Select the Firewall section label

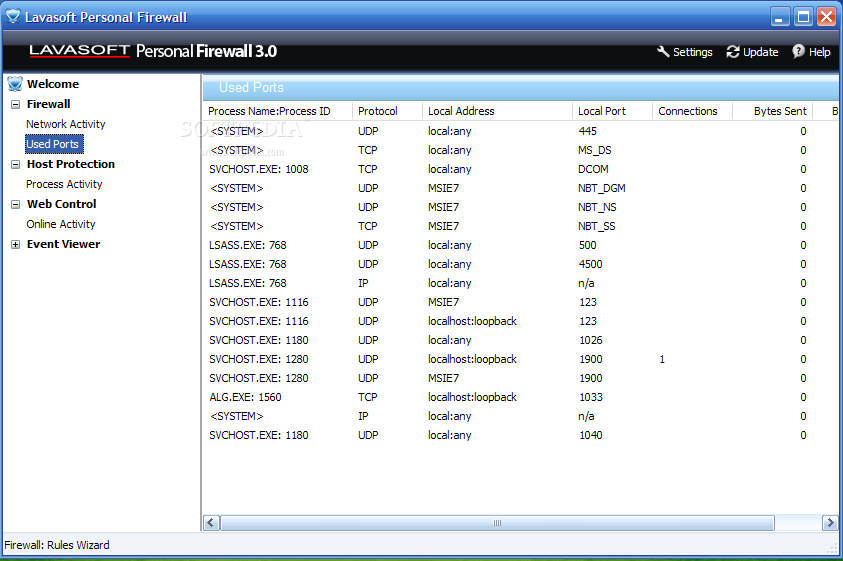[x=48, y=104]
